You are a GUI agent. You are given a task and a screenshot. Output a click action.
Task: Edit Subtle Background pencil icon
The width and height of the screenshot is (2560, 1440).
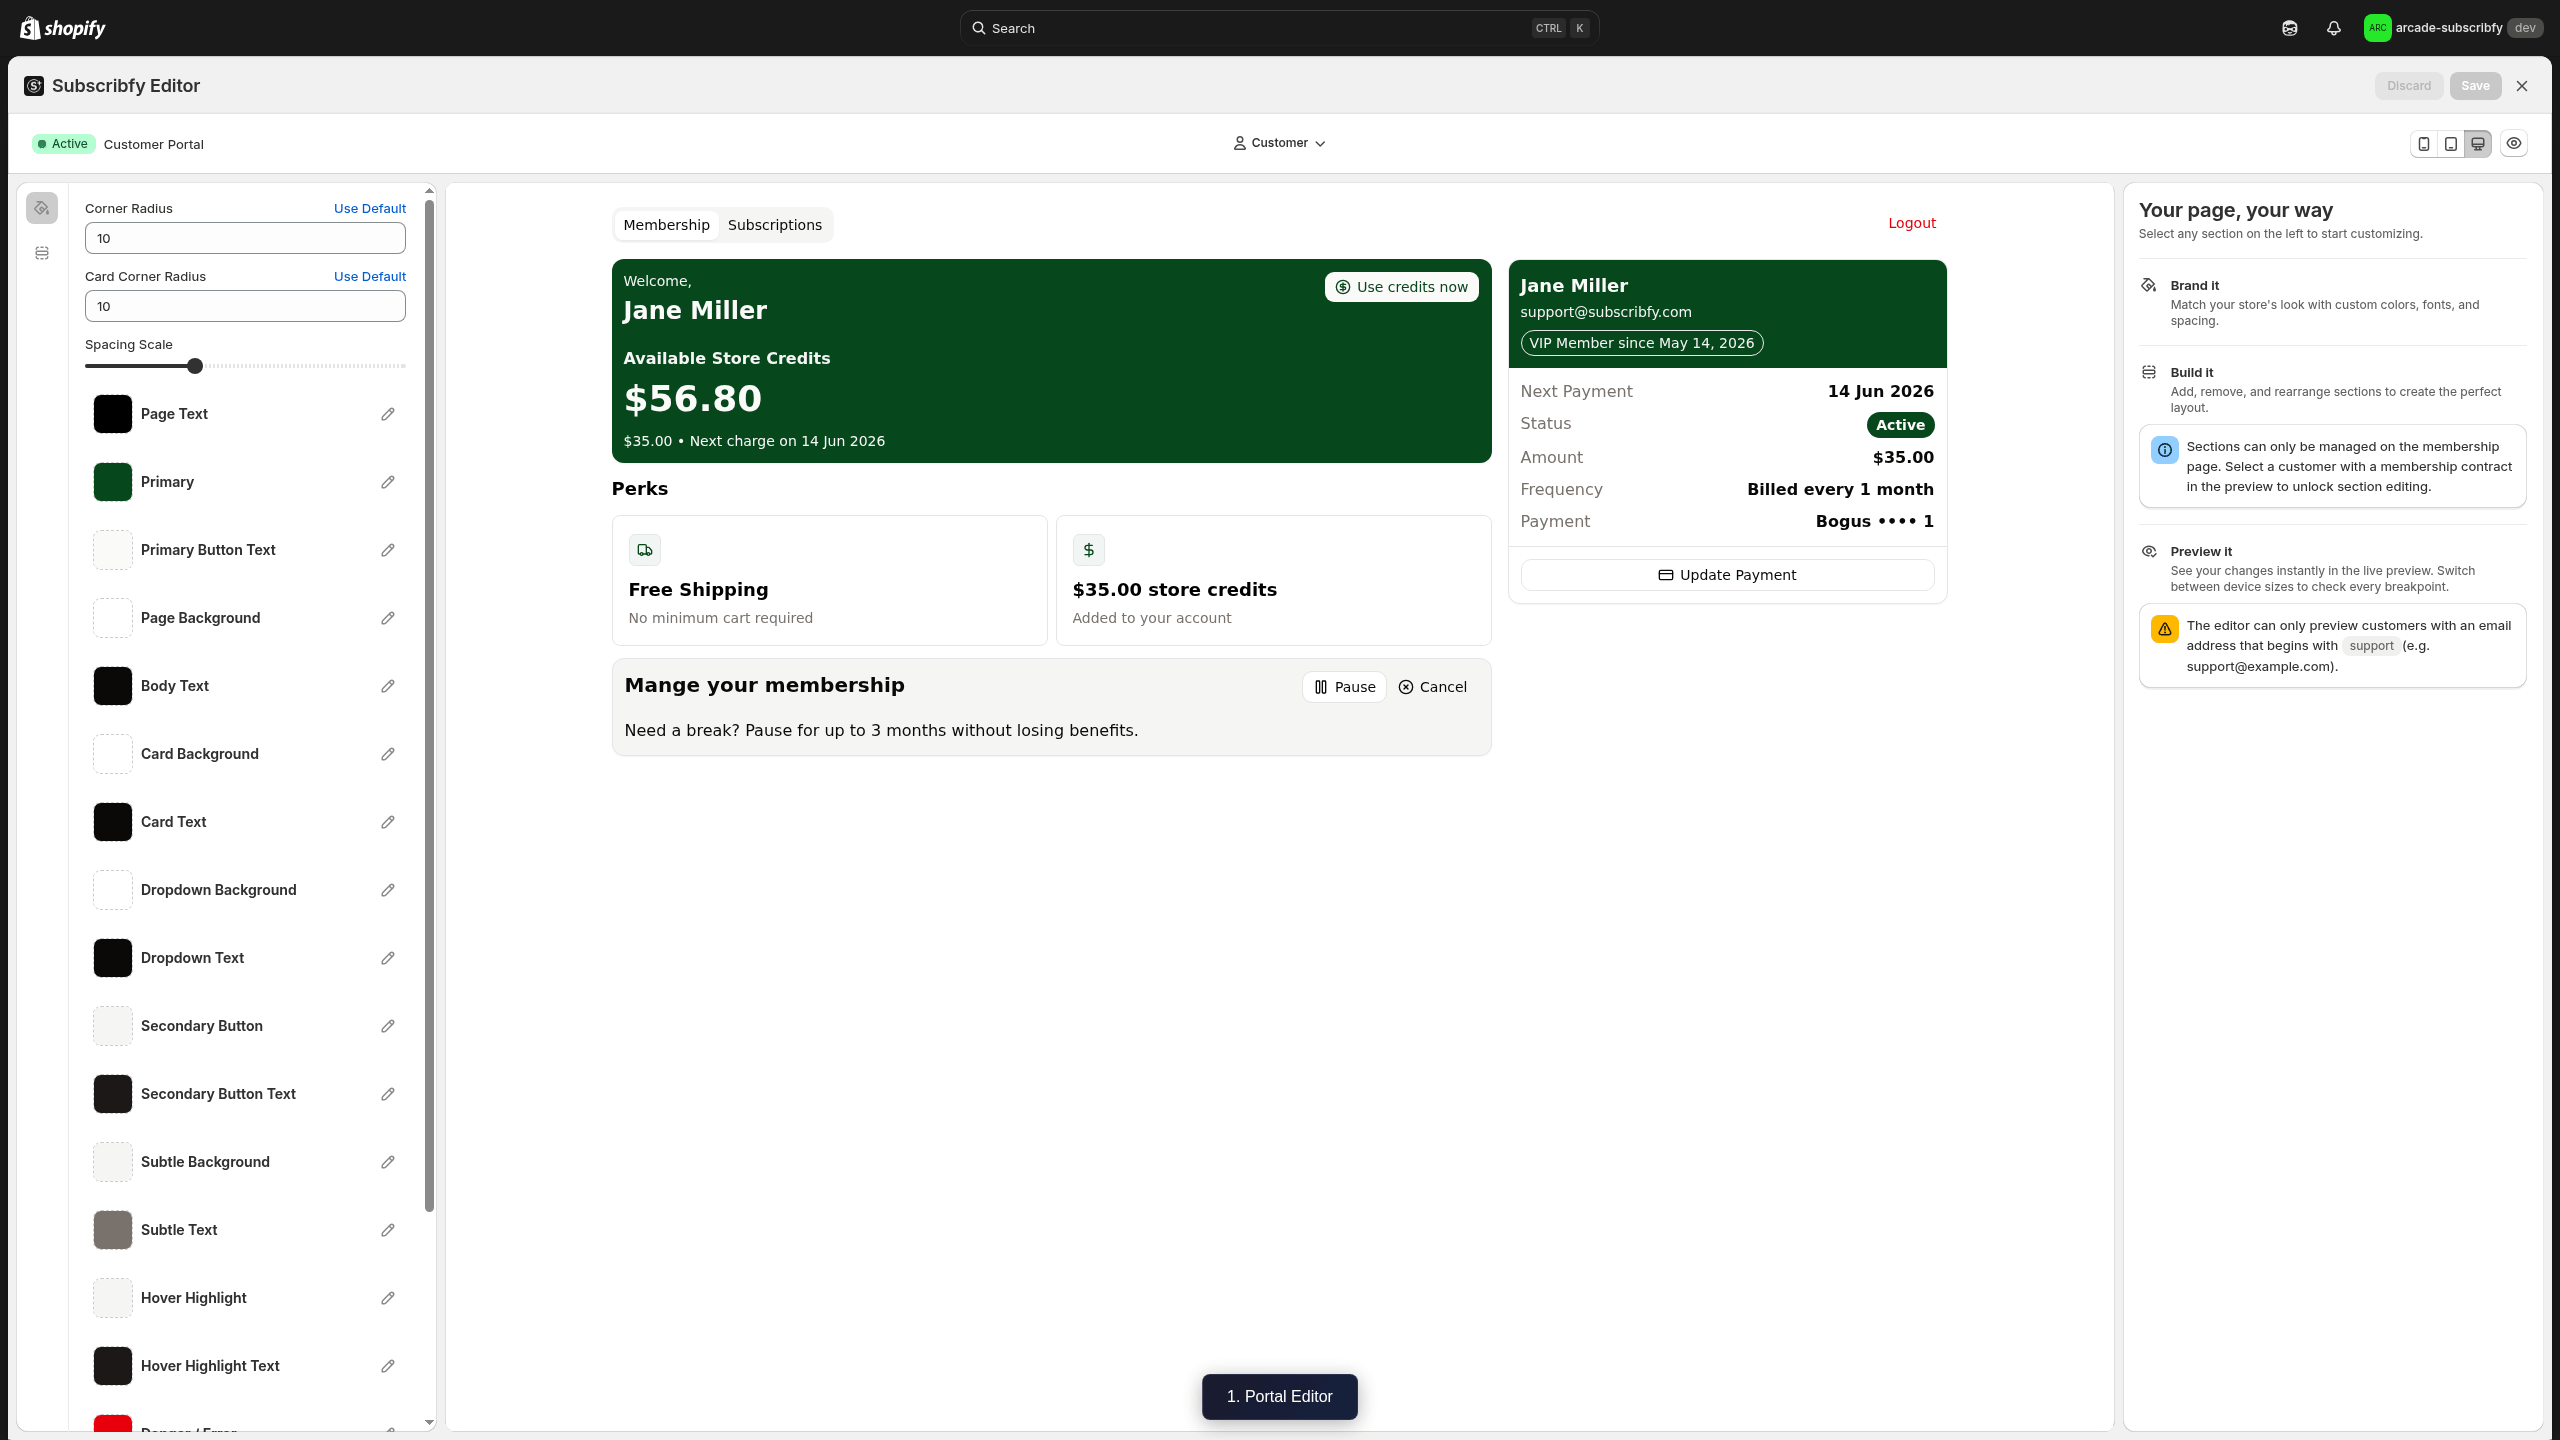pos(388,1162)
